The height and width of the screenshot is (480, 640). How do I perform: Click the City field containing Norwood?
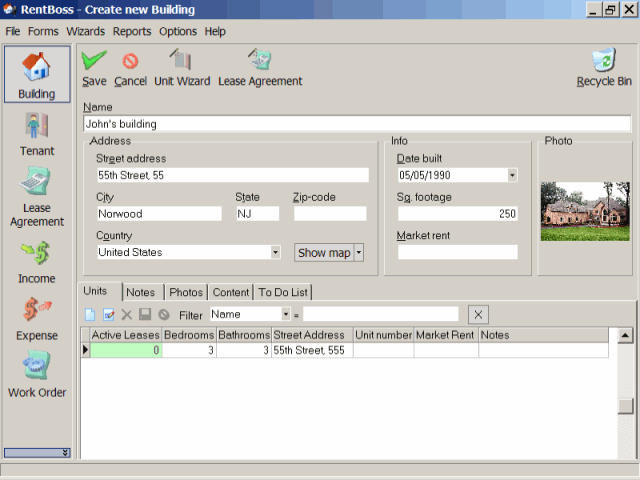[159, 213]
